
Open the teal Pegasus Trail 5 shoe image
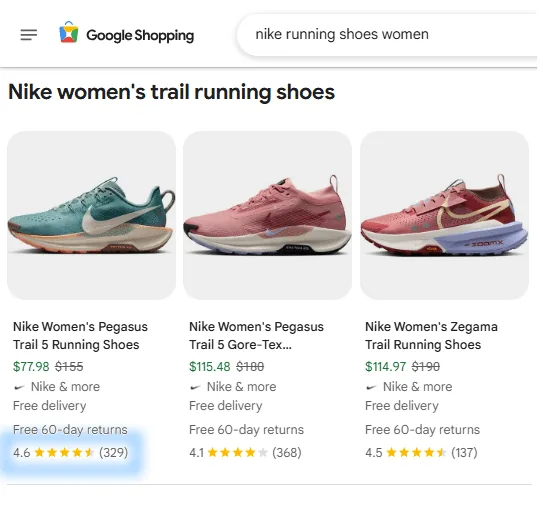point(91,215)
